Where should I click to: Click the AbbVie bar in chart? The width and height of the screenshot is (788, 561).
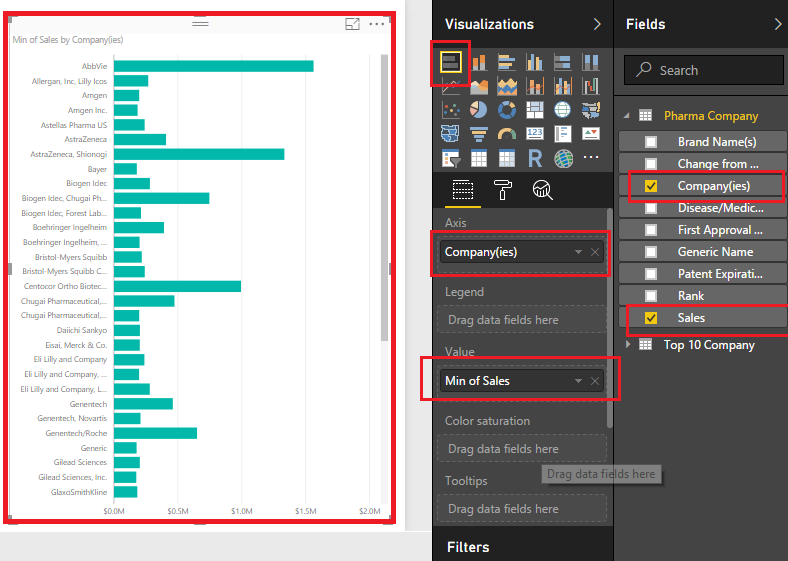pos(214,66)
